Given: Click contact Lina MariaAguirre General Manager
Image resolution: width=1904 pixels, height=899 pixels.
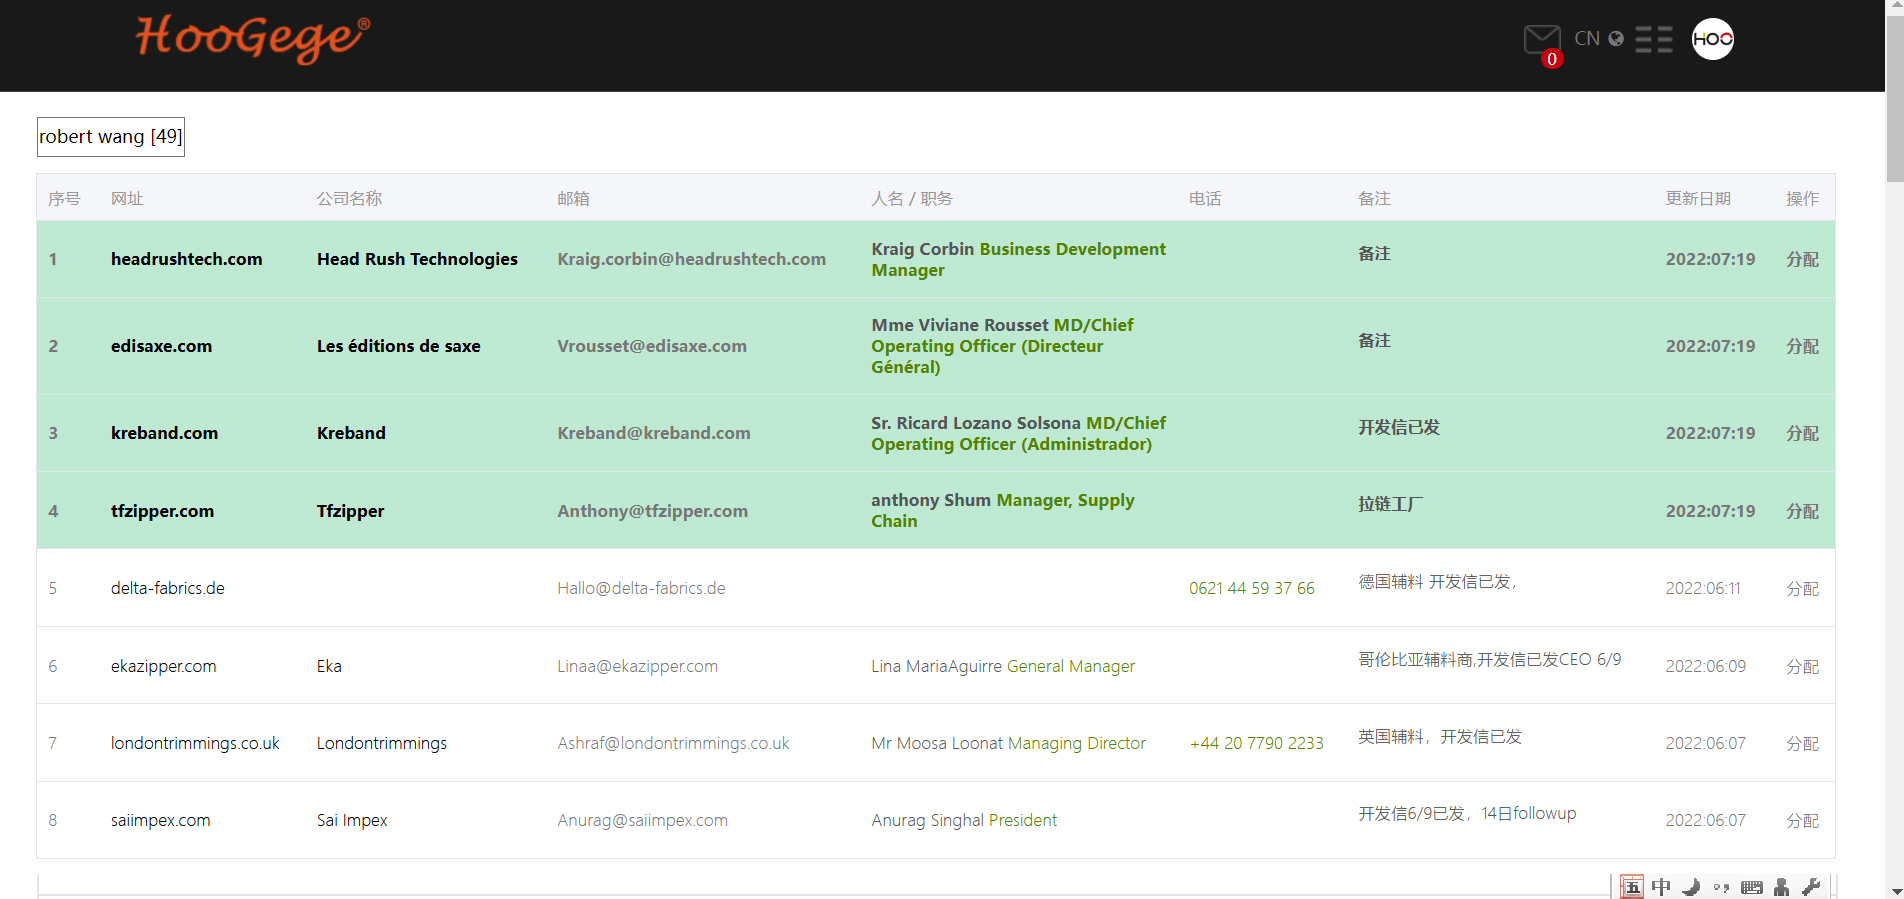Looking at the screenshot, I should point(1003,666).
